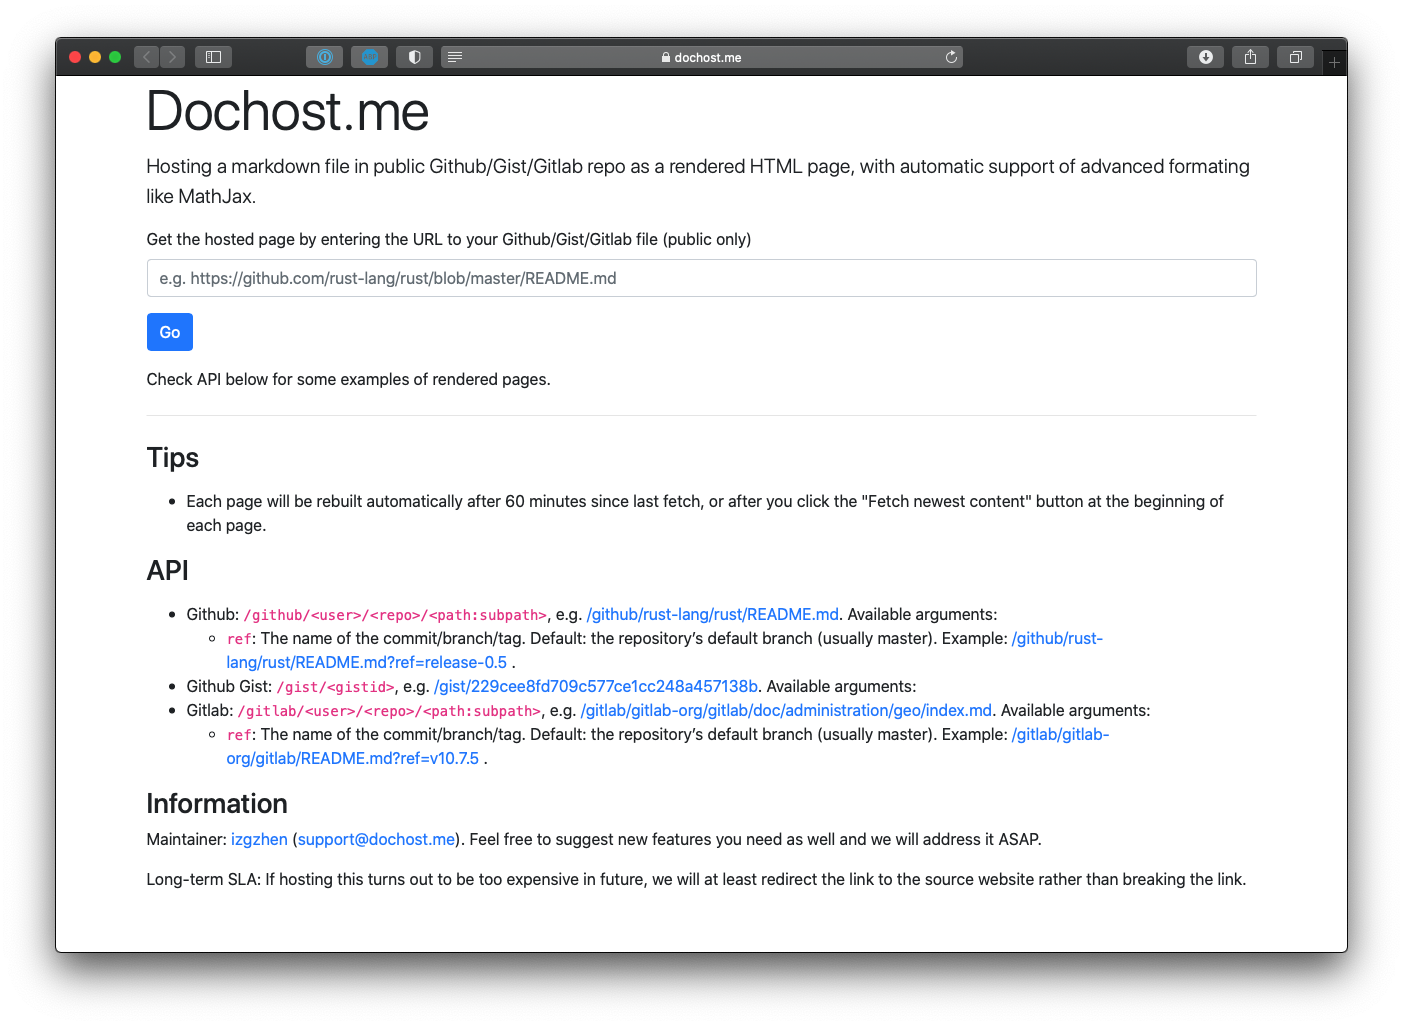
Task: Show all tabs overview button
Action: pos(1295,57)
